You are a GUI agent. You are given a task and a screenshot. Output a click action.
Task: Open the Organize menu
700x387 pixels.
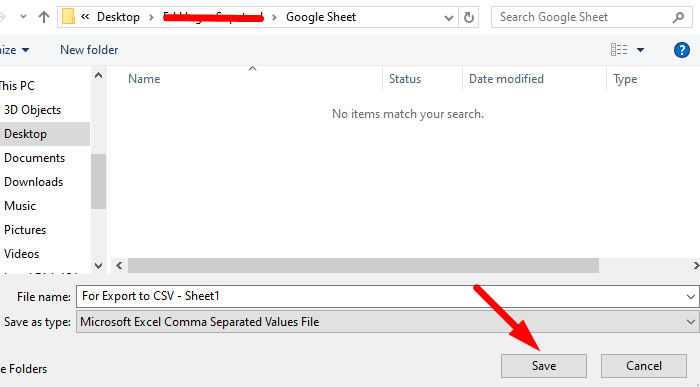tap(14, 50)
